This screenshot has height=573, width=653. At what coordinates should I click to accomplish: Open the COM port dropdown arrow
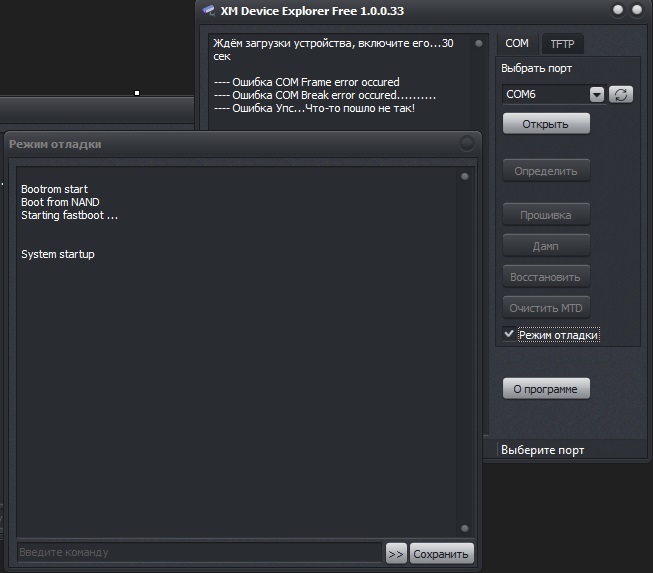point(597,95)
